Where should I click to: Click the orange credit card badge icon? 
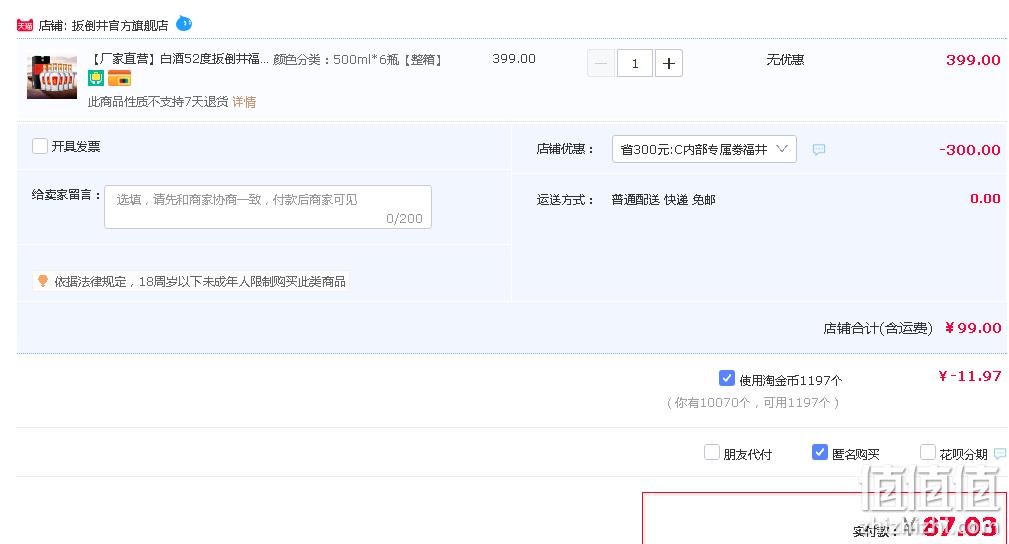(x=119, y=79)
